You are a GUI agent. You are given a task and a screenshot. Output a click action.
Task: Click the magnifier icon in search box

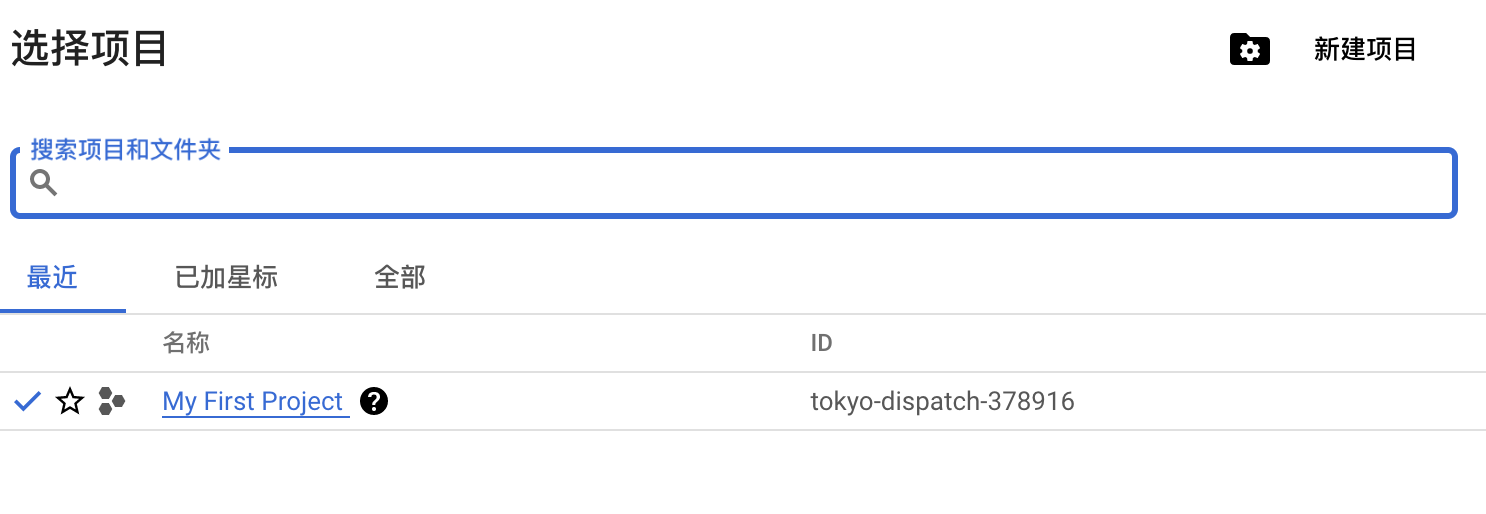(x=43, y=183)
